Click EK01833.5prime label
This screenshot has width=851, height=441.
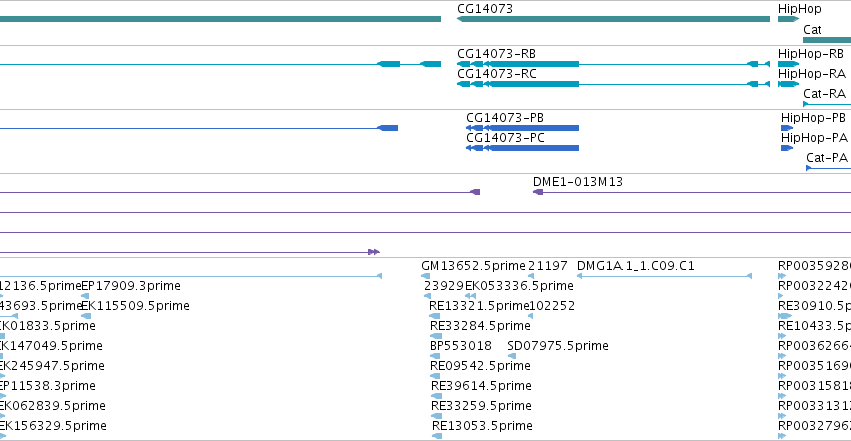pyautogui.click(x=47, y=326)
